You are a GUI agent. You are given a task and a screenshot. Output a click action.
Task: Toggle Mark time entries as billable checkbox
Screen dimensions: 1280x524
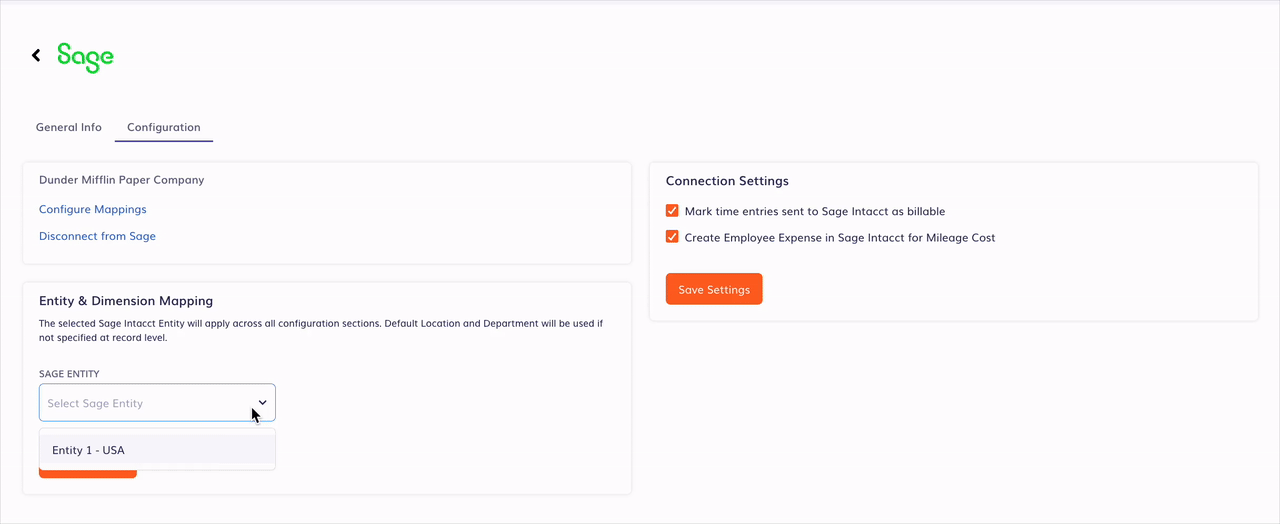[x=672, y=211]
